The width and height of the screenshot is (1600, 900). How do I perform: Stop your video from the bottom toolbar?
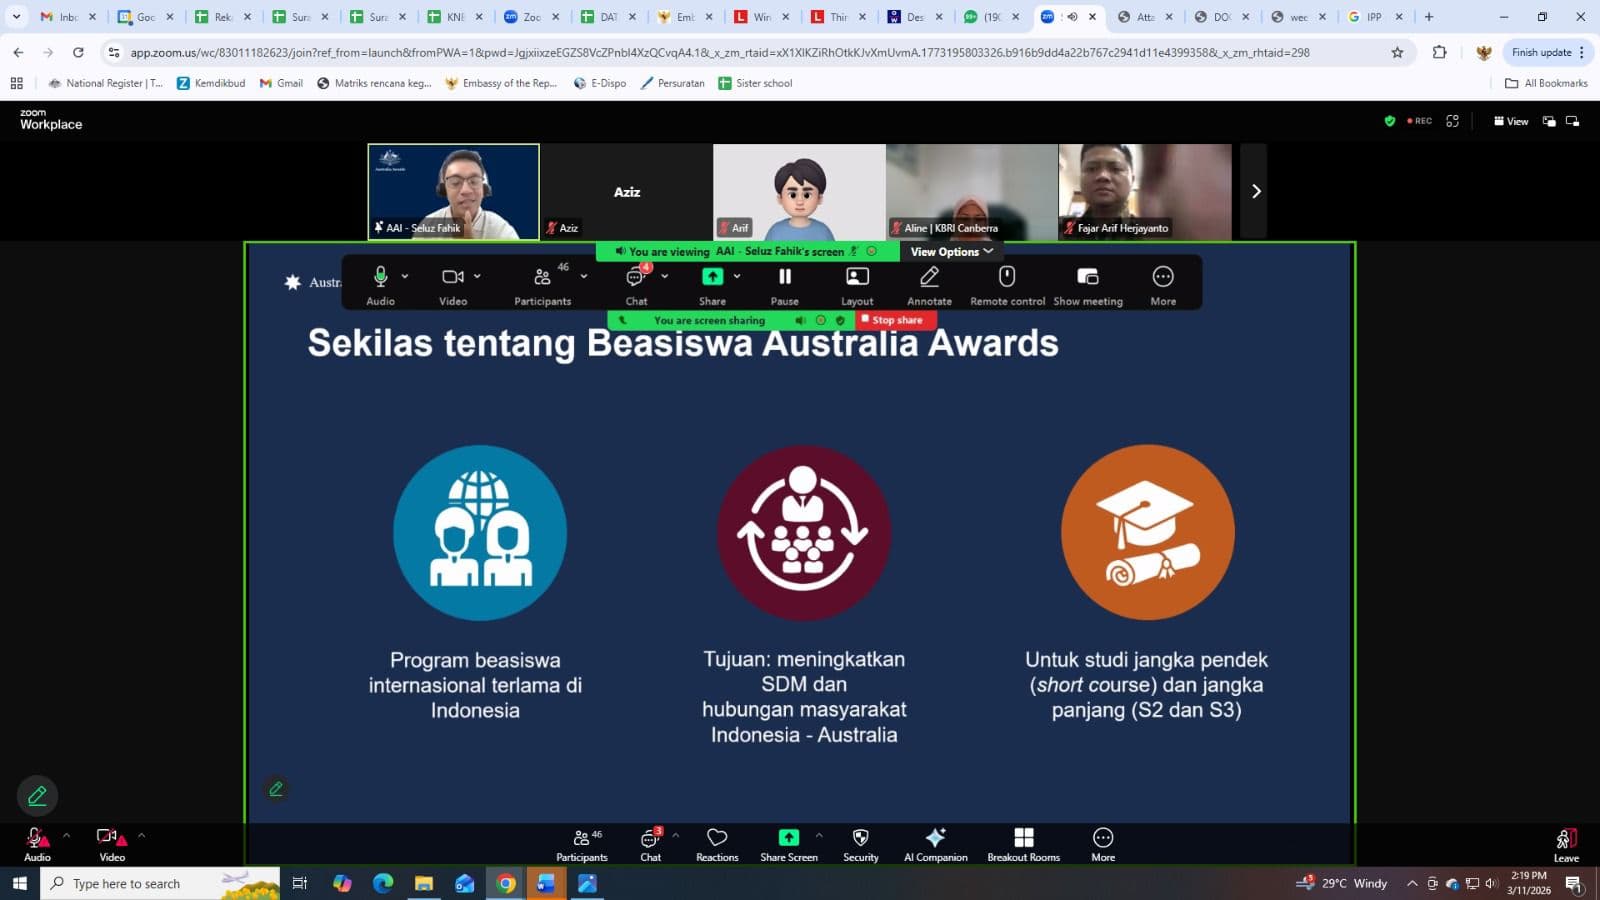click(108, 843)
